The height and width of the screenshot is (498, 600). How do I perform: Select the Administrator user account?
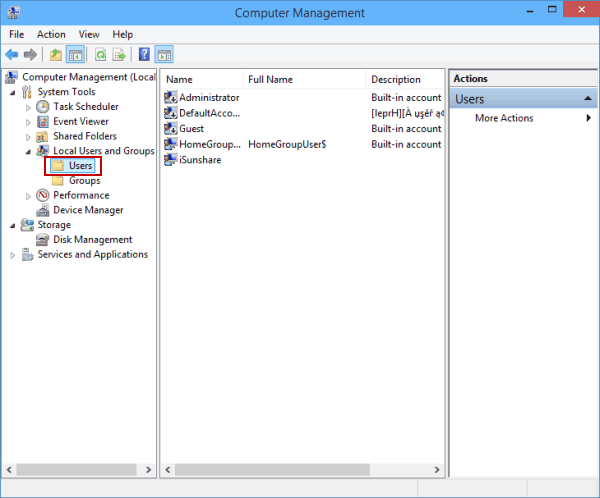(208, 98)
